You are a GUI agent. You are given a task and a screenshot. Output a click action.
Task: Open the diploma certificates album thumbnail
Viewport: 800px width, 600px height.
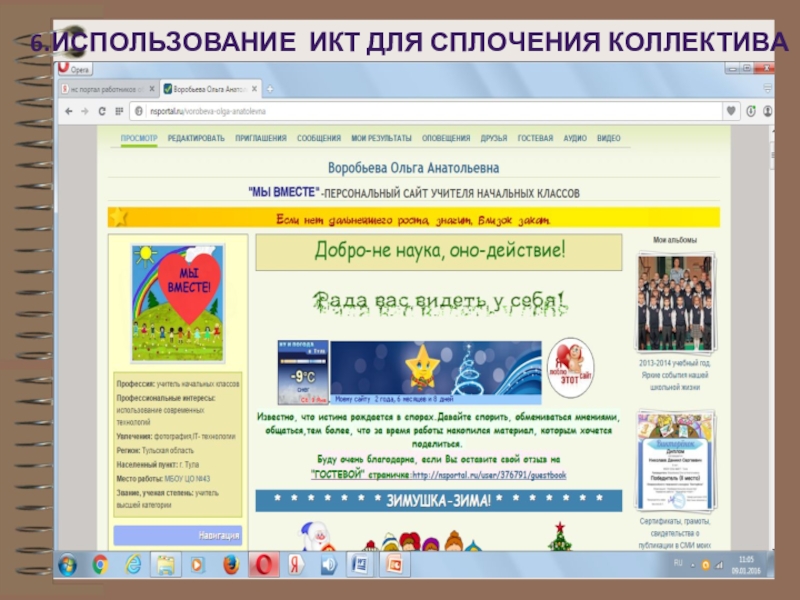pos(676,461)
